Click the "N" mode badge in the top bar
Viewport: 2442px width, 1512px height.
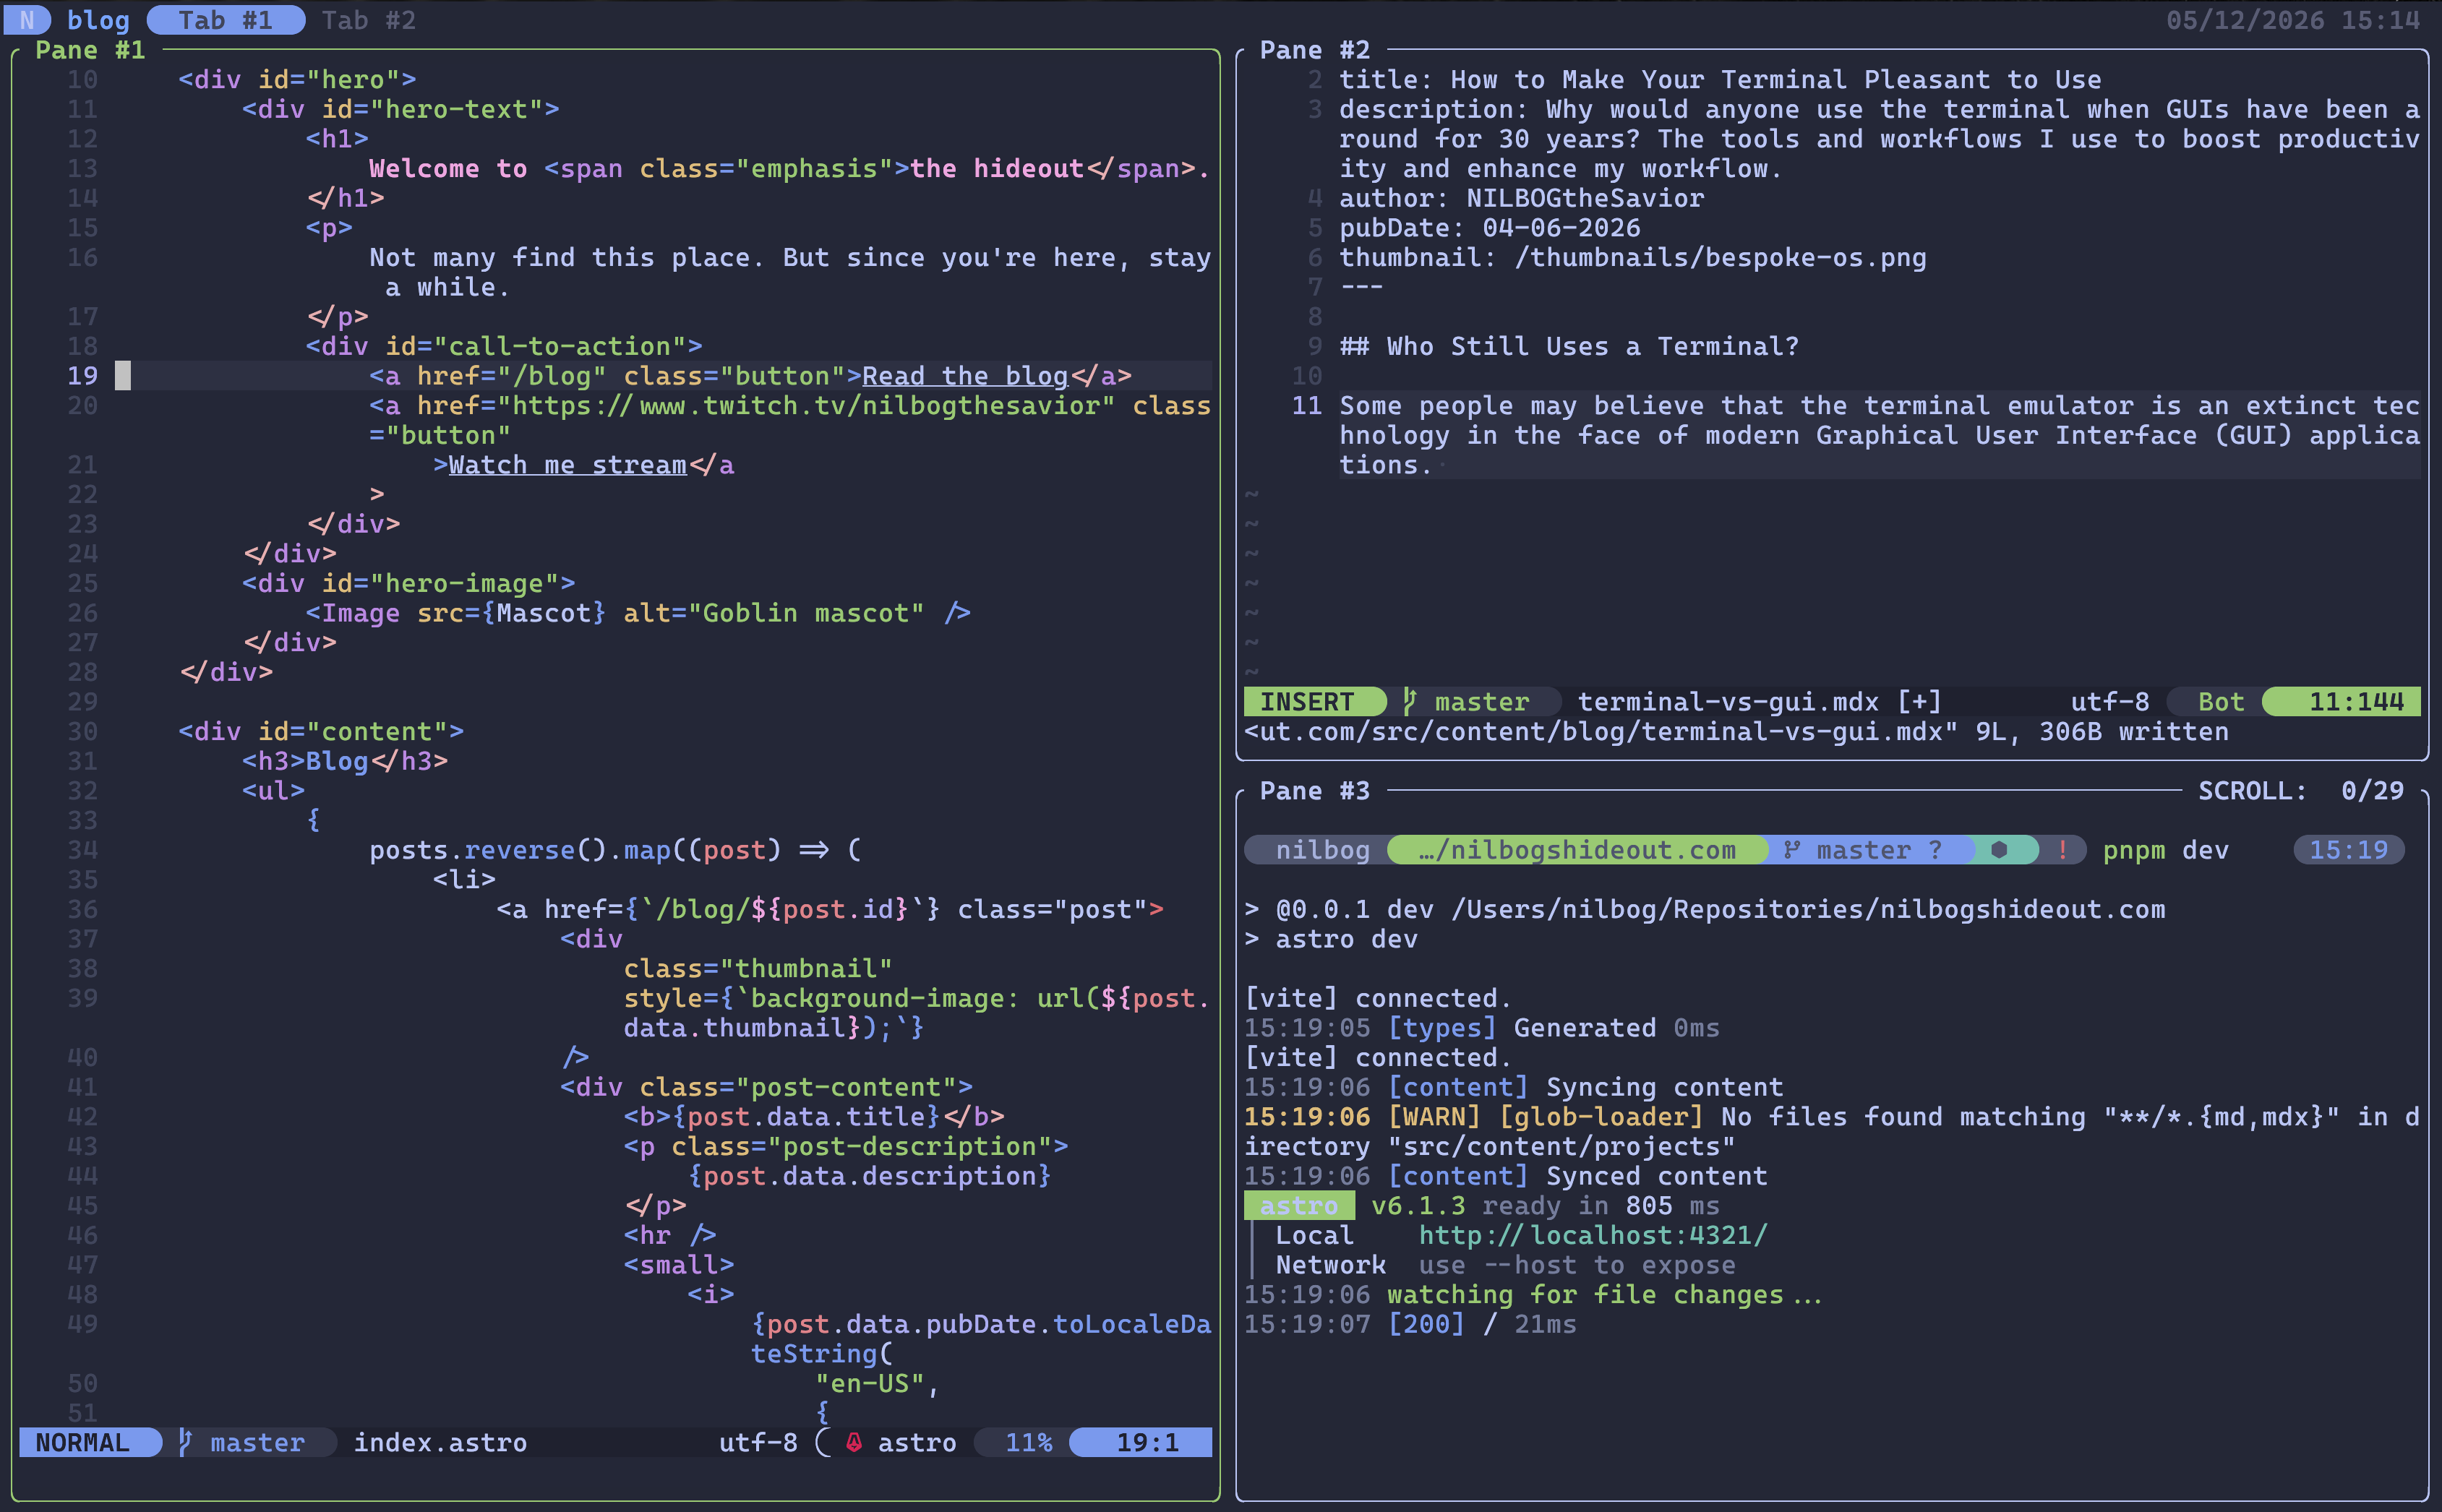(27, 20)
